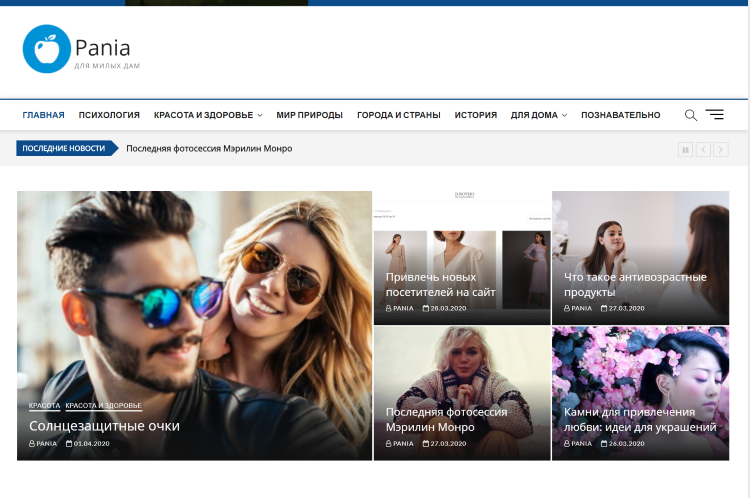This screenshot has height=498, width=750.
Task: Click the Pania apple logo icon
Action: click(x=47, y=49)
